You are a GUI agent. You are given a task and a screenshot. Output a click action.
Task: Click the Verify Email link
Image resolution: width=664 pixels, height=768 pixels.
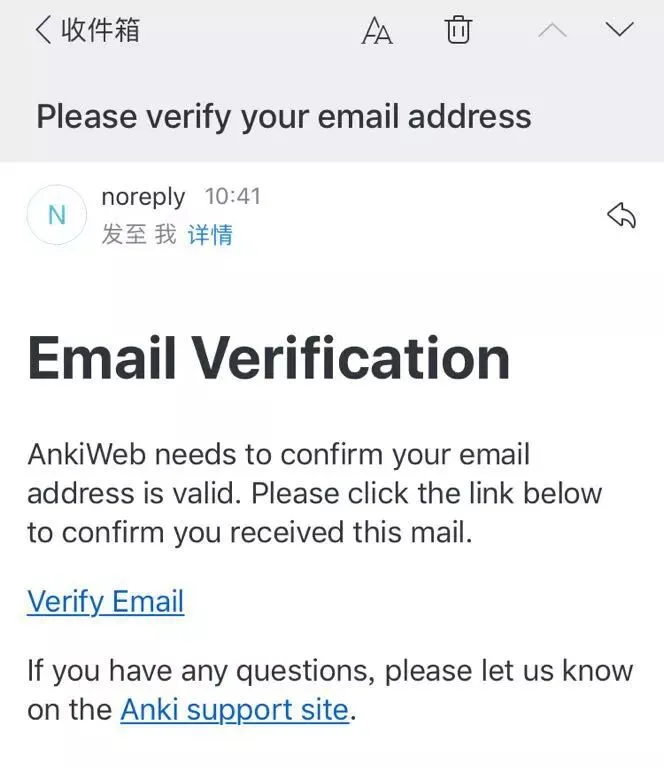pos(105,602)
